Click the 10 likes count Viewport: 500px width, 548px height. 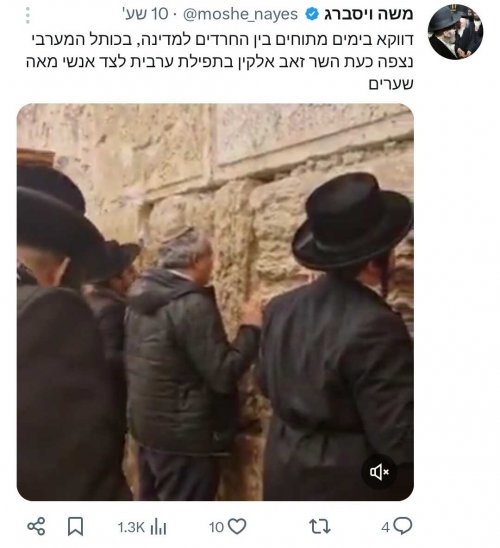pyautogui.click(x=216, y=527)
